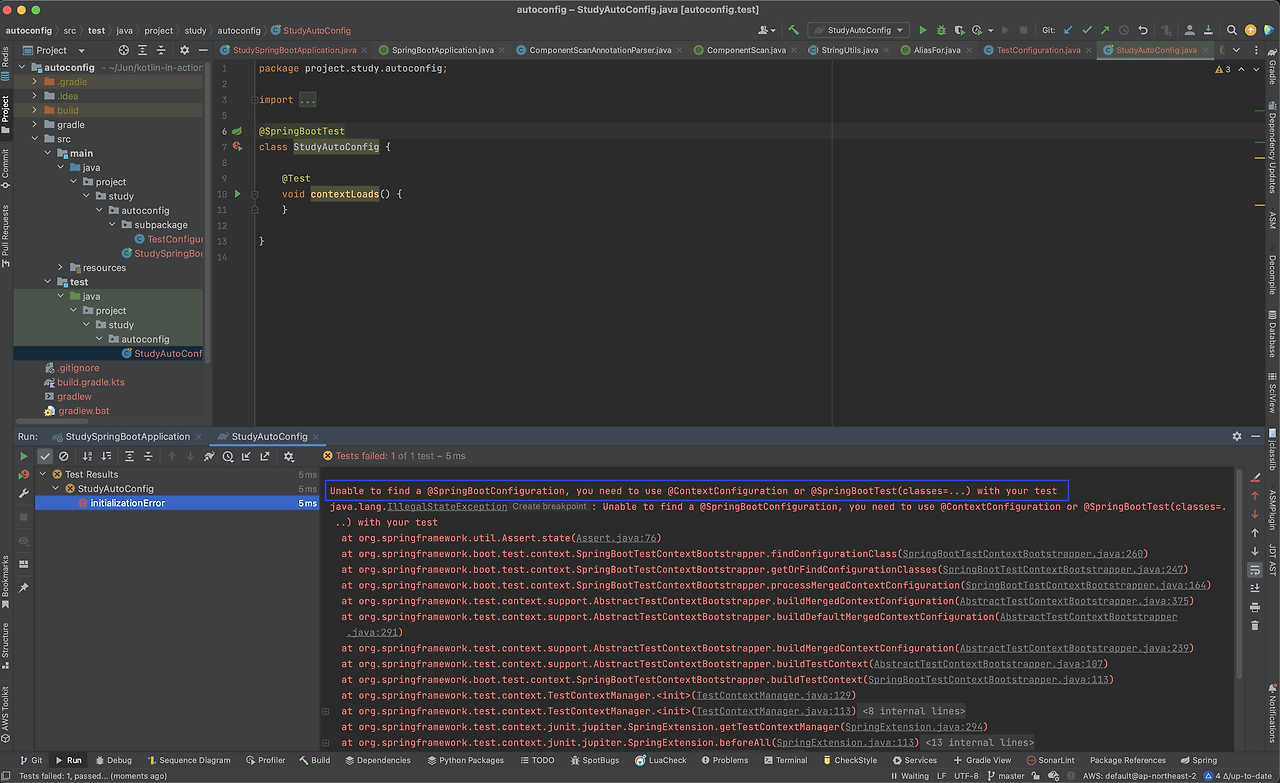The image size is (1280, 783).
Task: Select build.gradle.kts in the project tree
Action: pyautogui.click(x=90, y=382)
